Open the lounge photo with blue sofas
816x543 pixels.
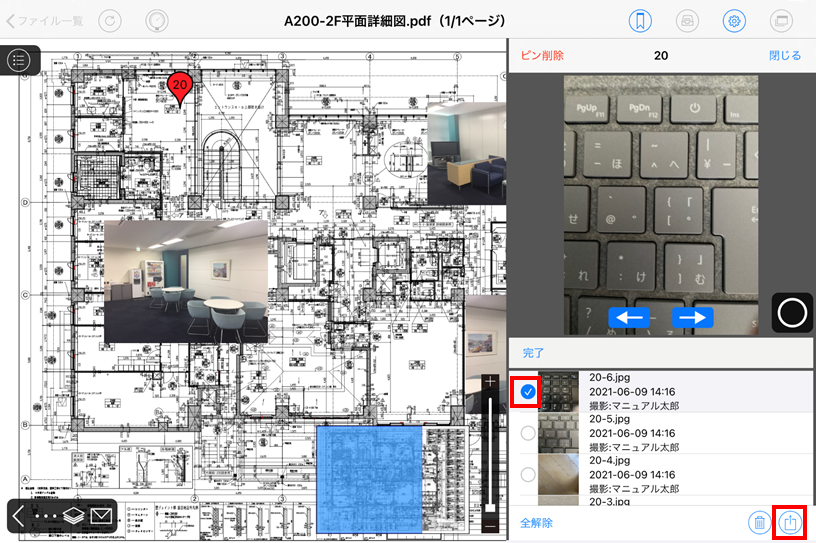466,154
